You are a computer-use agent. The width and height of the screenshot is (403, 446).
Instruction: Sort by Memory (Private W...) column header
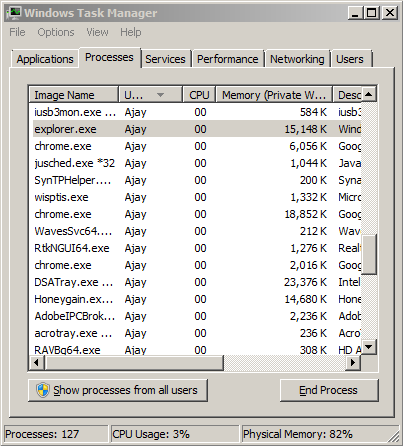pos(274,95)
